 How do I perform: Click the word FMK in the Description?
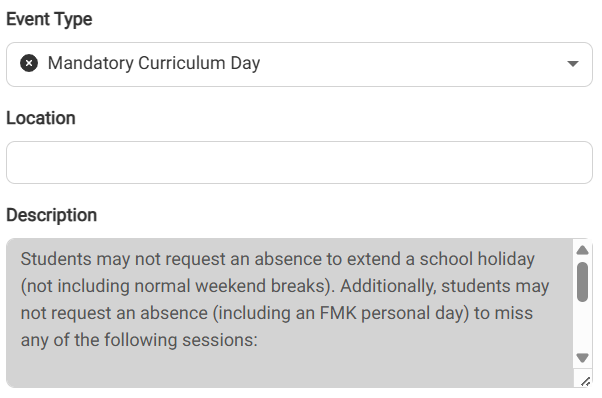pyautogui.click(x=338, y=313)
